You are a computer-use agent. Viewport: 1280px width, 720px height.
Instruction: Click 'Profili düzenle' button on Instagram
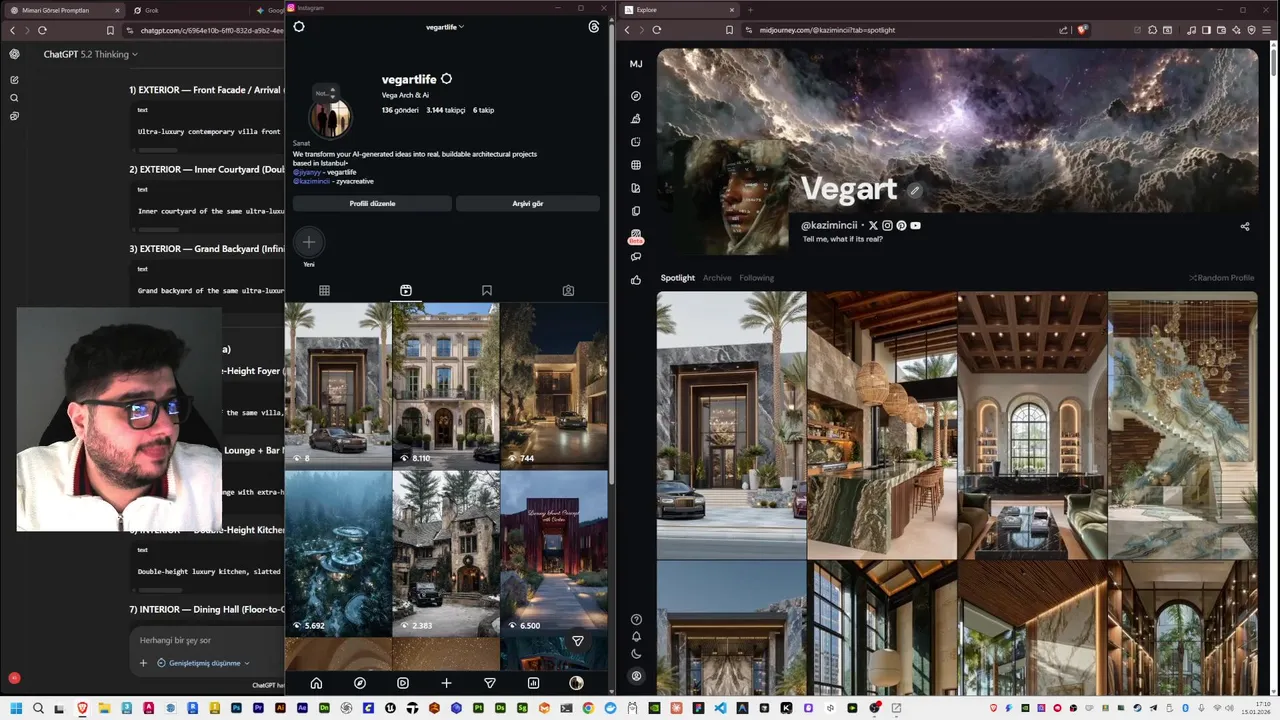click(x=372, y=203)
